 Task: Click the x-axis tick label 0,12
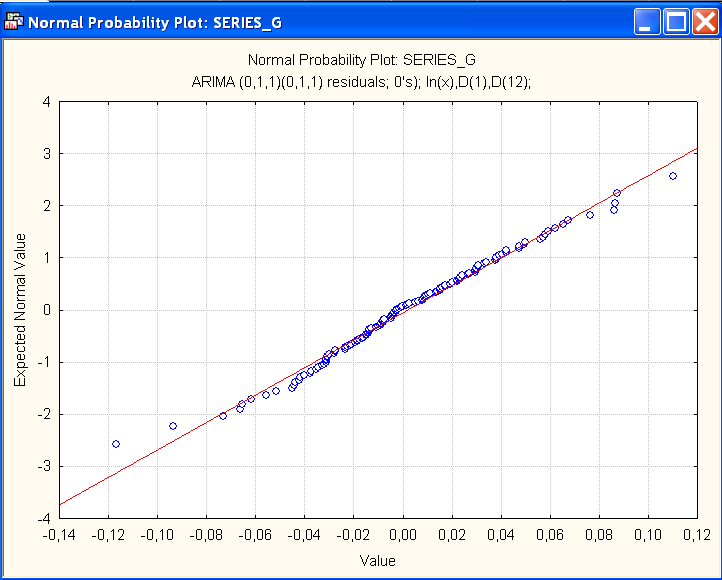[x=697, y=535]
